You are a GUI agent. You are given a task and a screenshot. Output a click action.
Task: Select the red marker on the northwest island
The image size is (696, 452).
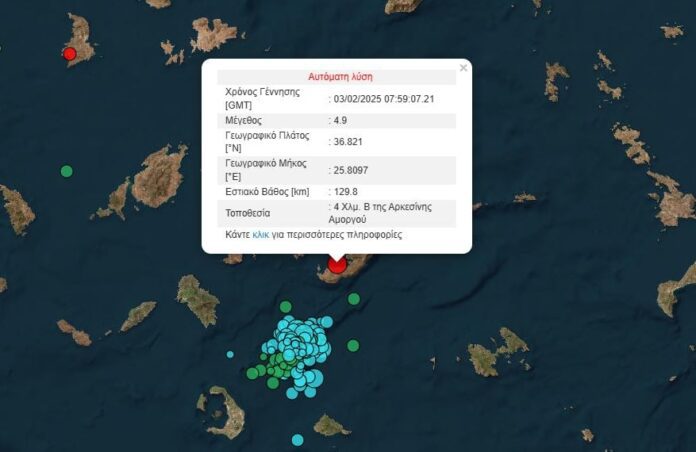pyautogui.click(x=69, y=54)
